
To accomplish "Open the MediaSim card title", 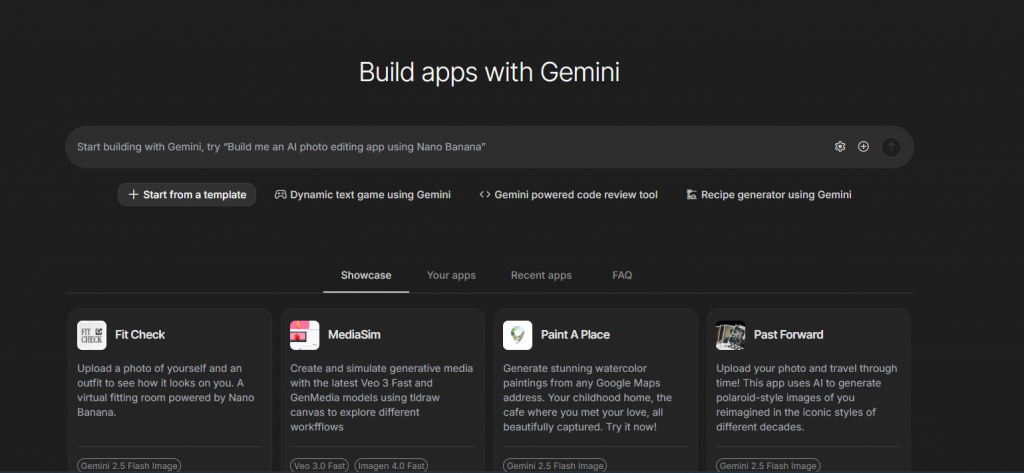I will coord(354,335).
